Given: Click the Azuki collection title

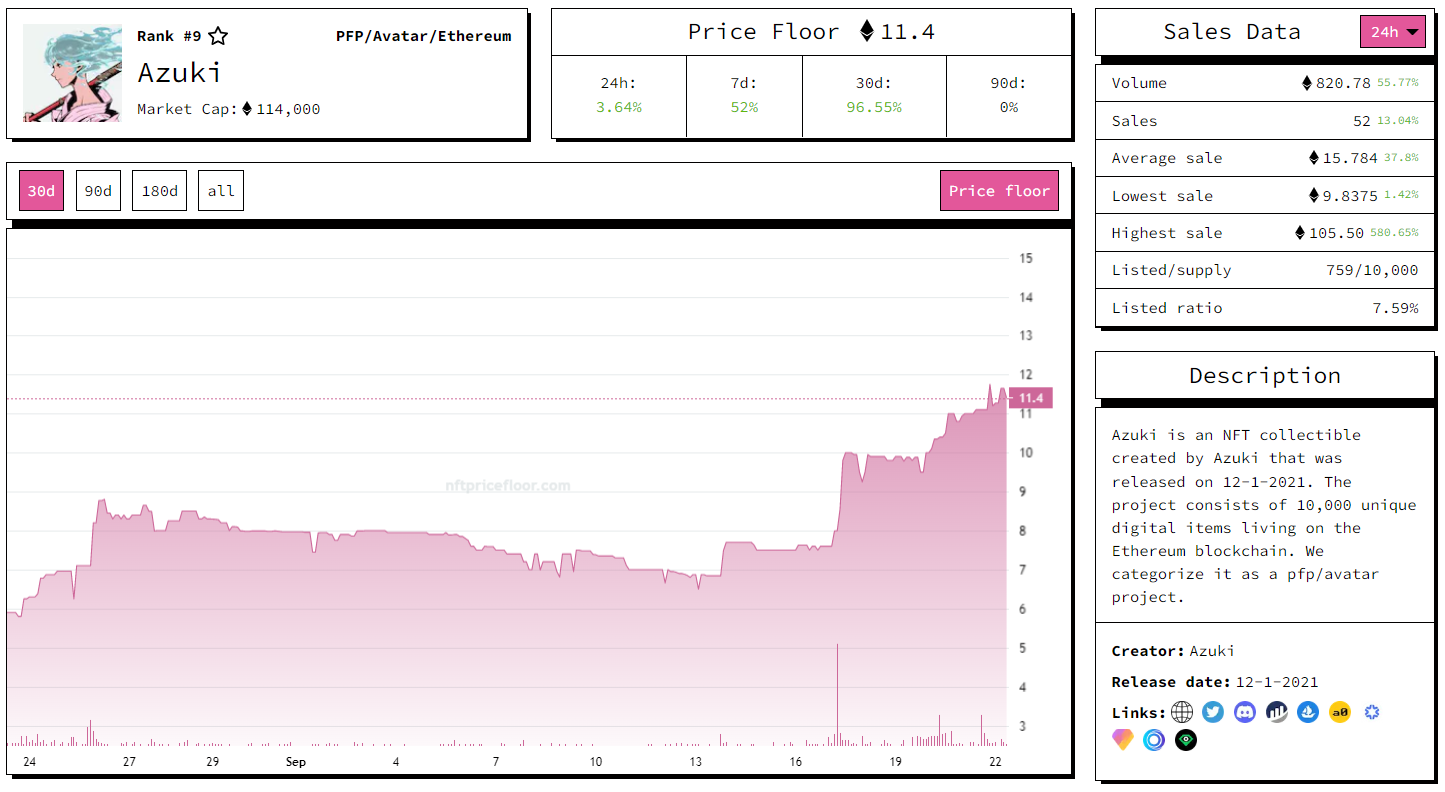Looking at the screenshot, I should [x=179, y=72].
